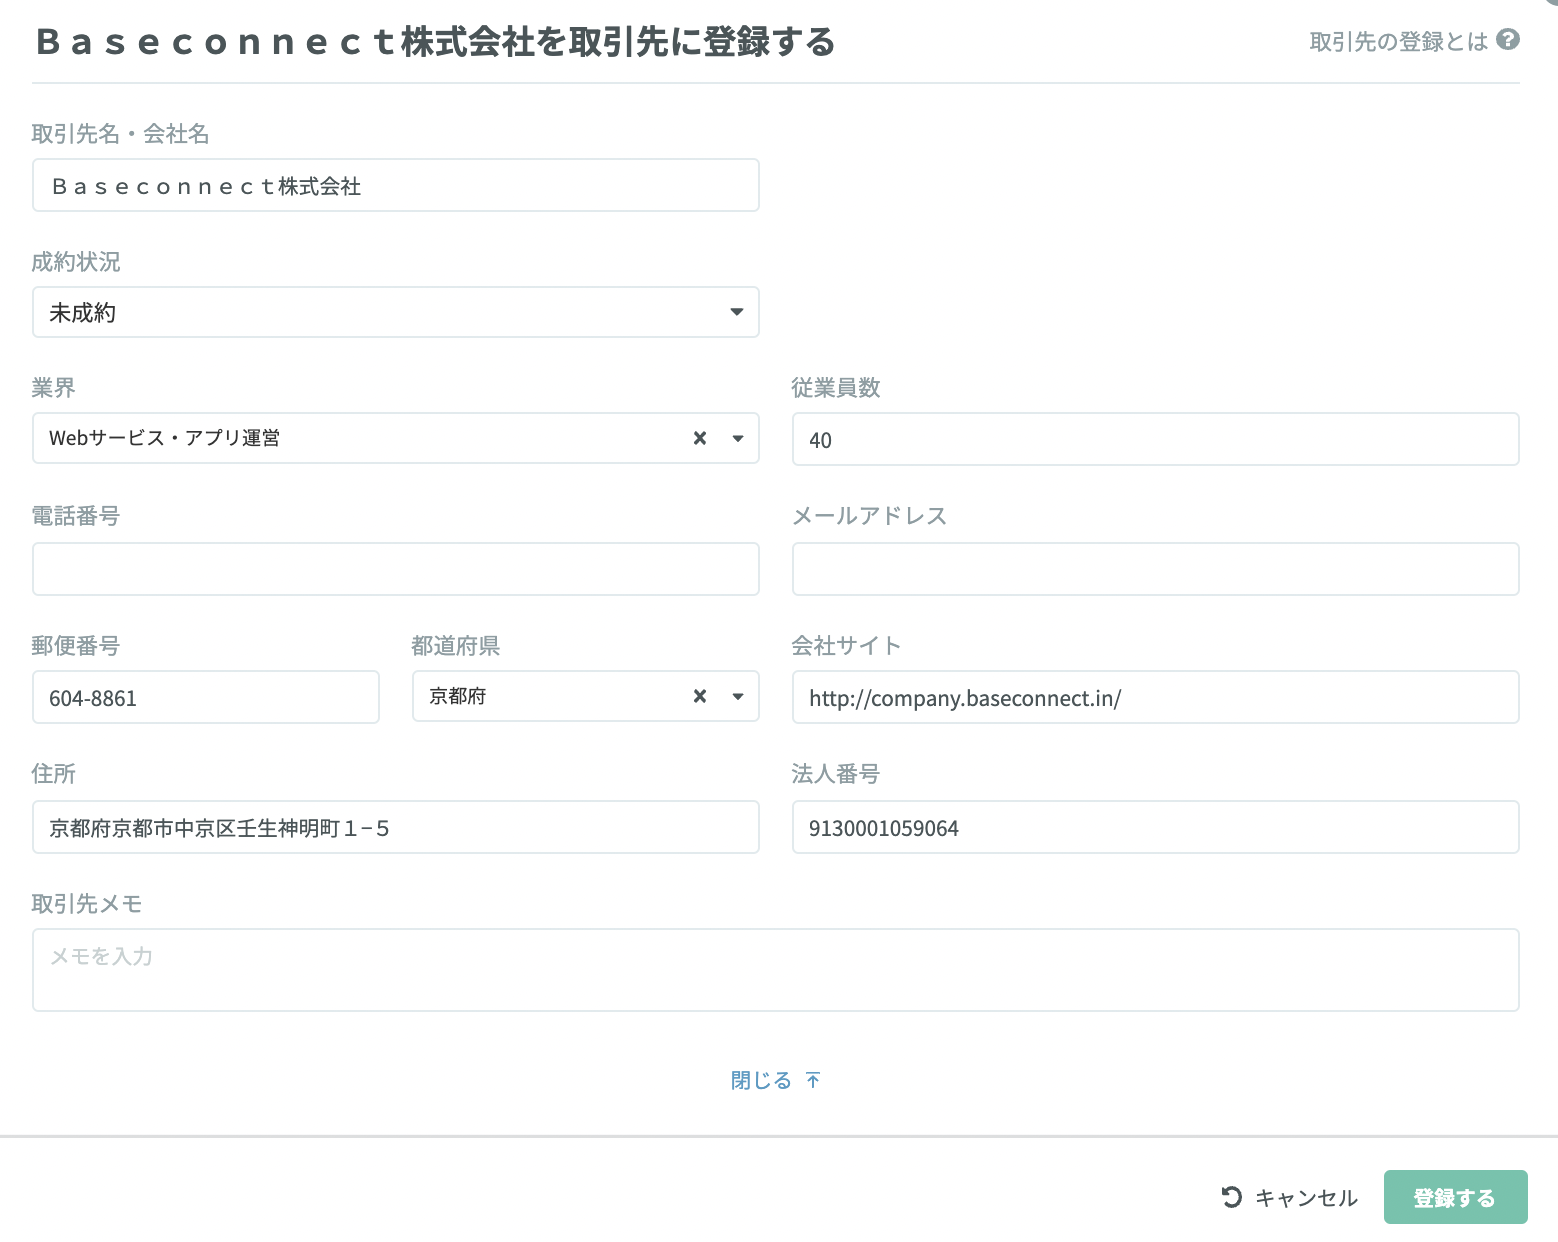Click the 登録する button

coord(1455,1197)
